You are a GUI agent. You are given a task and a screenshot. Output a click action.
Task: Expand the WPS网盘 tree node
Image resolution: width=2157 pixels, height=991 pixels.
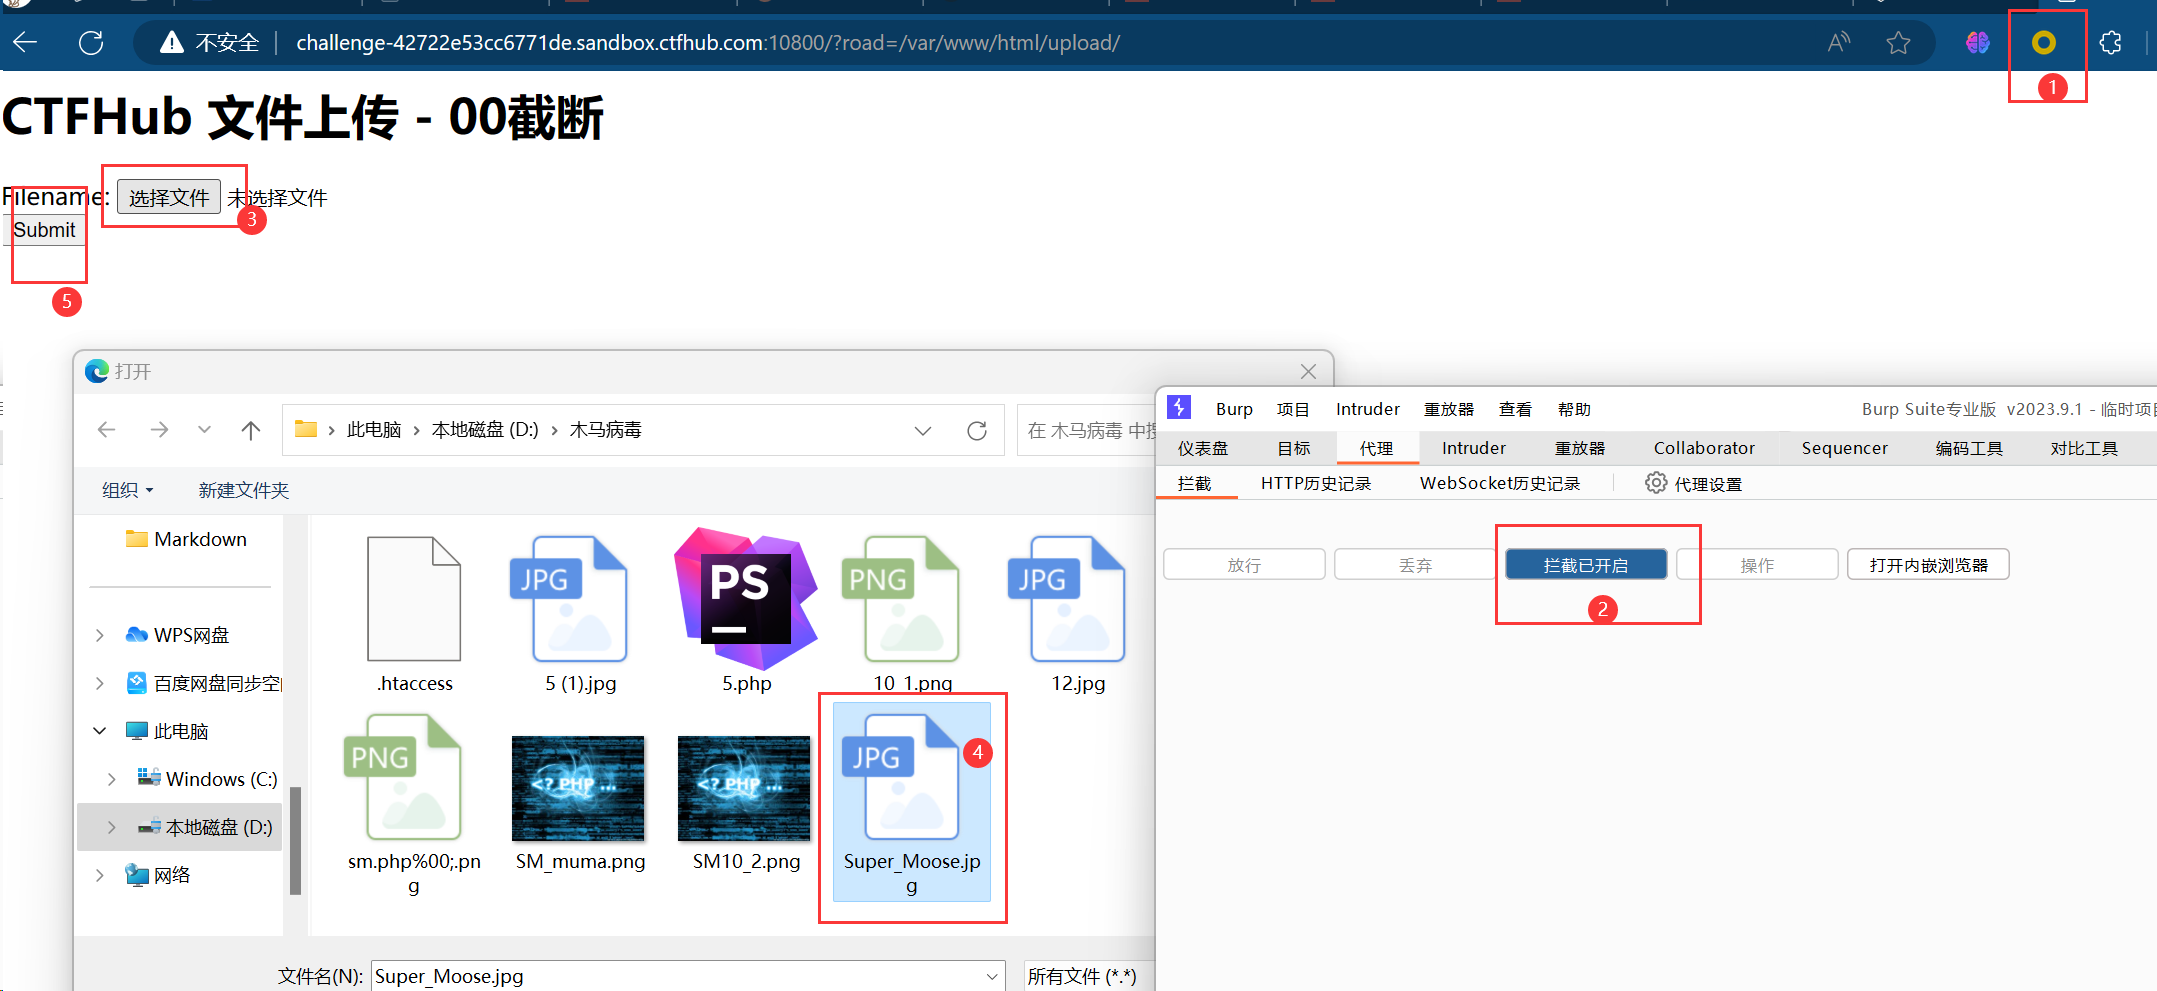[x=100, y=635]
